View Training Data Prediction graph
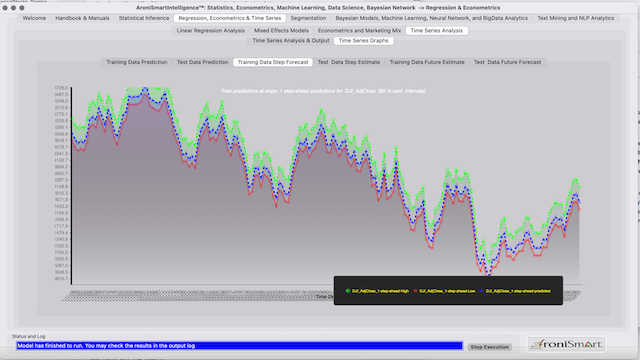Image resolution: width=640 pixels, height=360 pixels. 137,62
